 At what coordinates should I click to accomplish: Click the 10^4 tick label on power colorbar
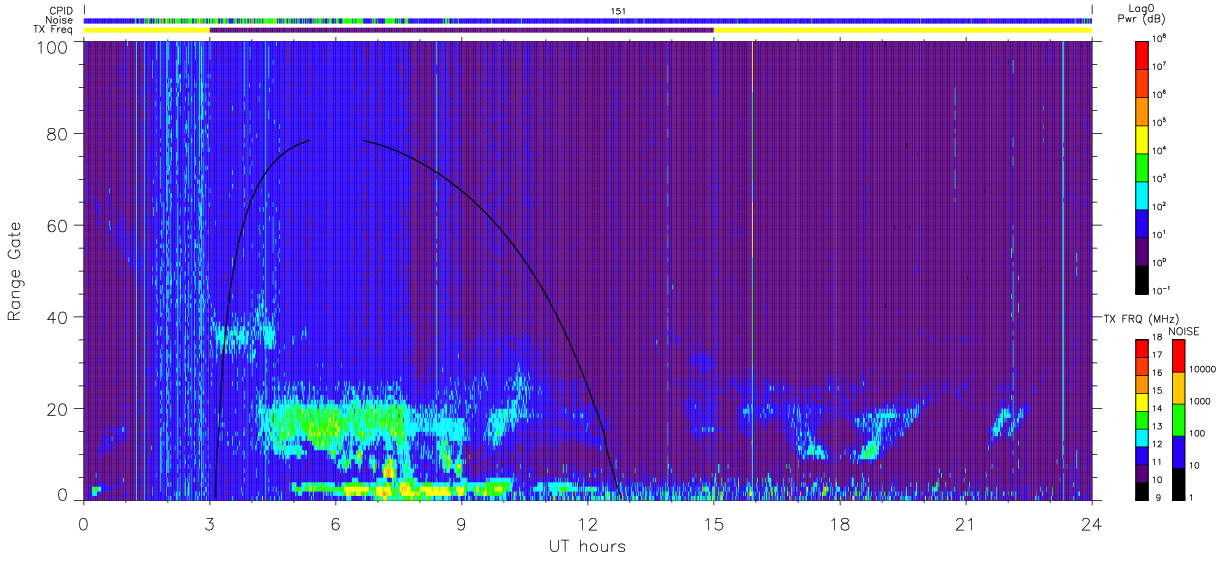[x=1161, y=149]
